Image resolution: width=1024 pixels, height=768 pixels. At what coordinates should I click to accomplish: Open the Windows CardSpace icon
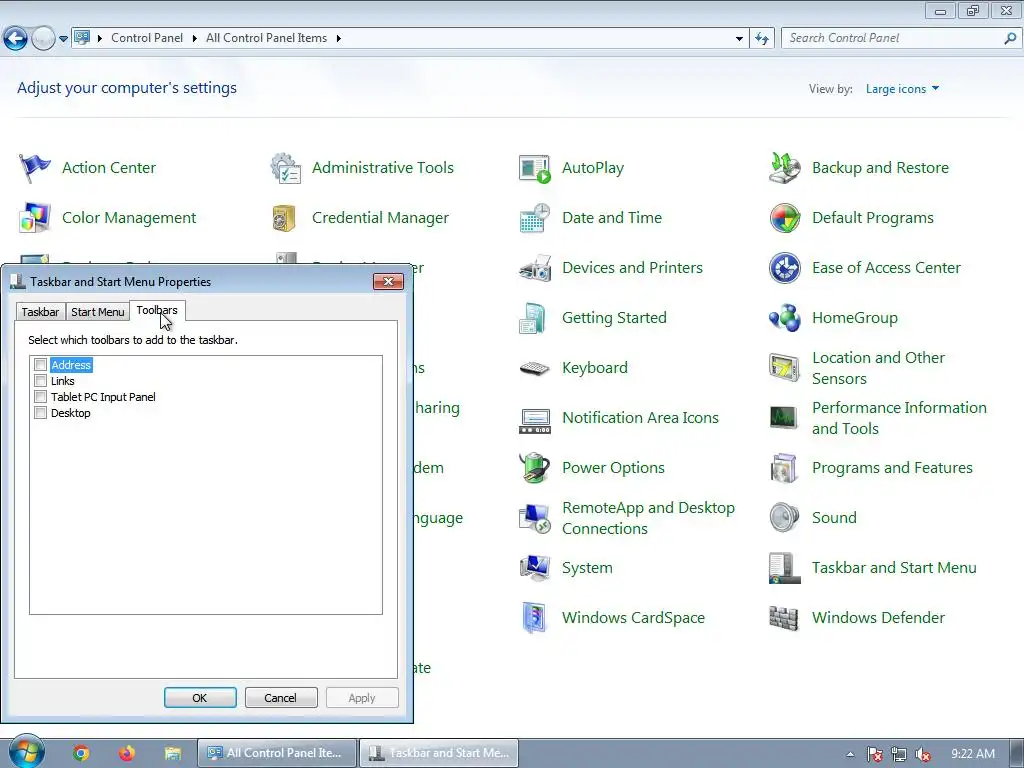coord(535,618)
